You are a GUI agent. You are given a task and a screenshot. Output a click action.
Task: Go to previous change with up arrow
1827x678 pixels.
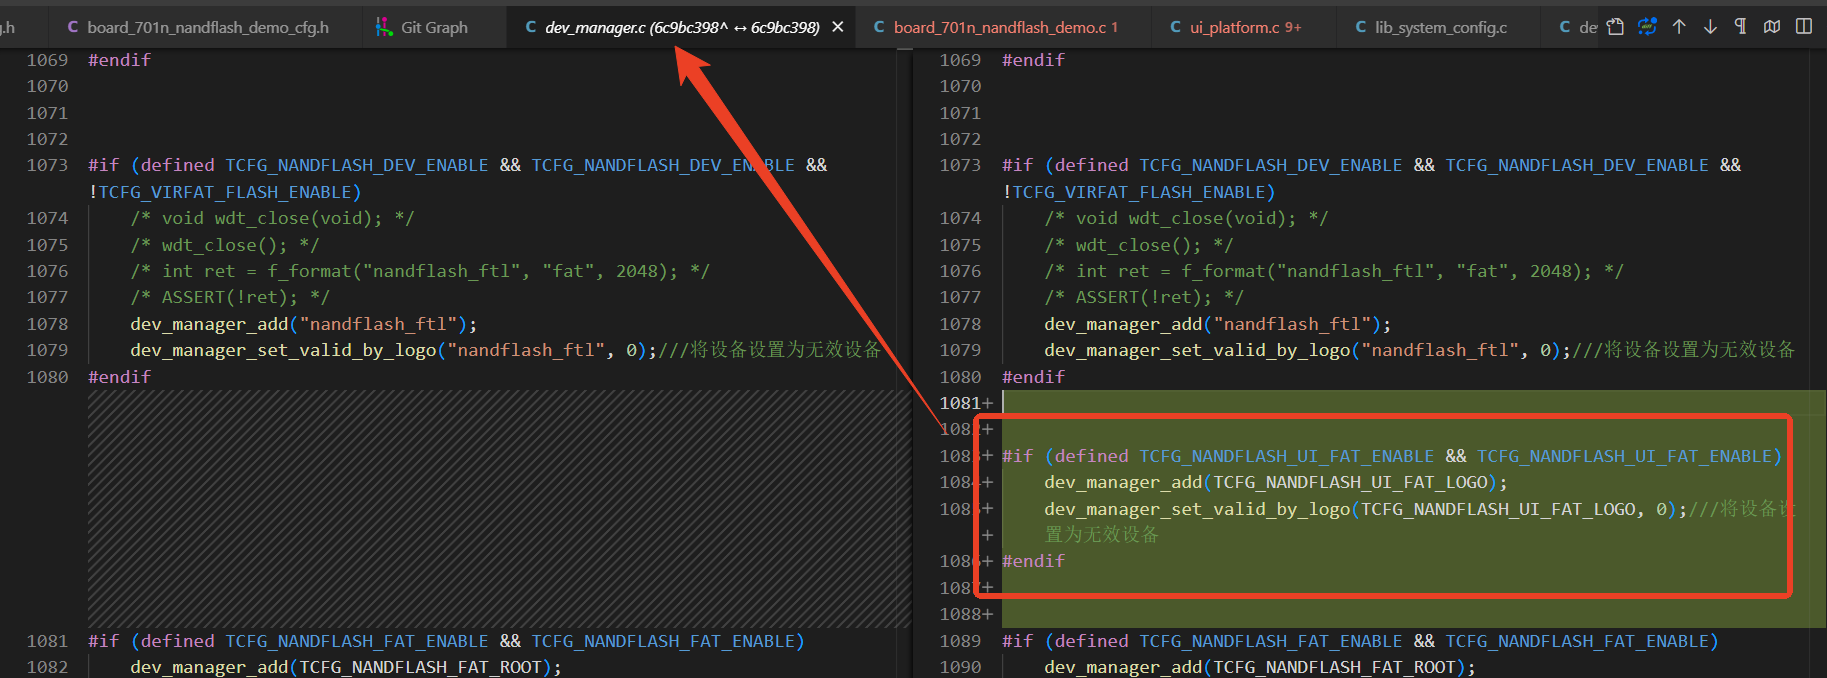tap(1679, 27)
